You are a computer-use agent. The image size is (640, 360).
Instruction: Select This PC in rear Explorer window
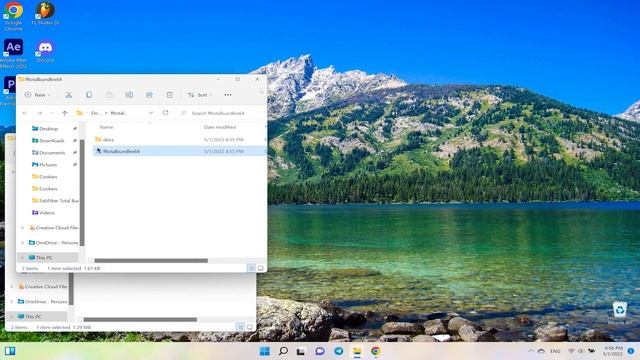coord(33,317)
